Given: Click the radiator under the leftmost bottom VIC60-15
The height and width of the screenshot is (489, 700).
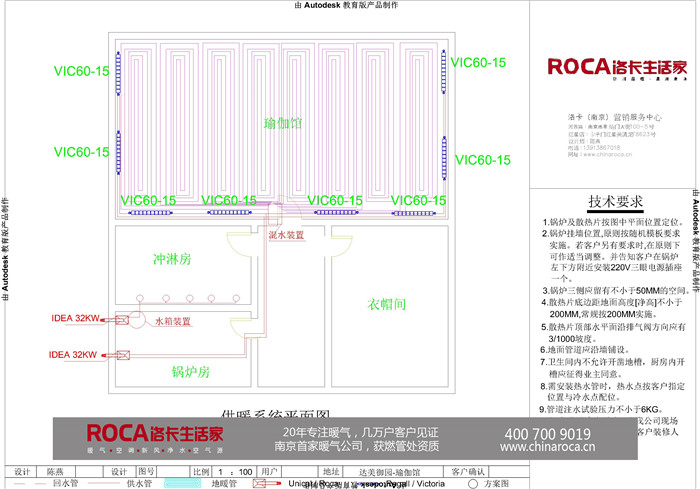Looking at the screenshot, I should click(148, 211).
